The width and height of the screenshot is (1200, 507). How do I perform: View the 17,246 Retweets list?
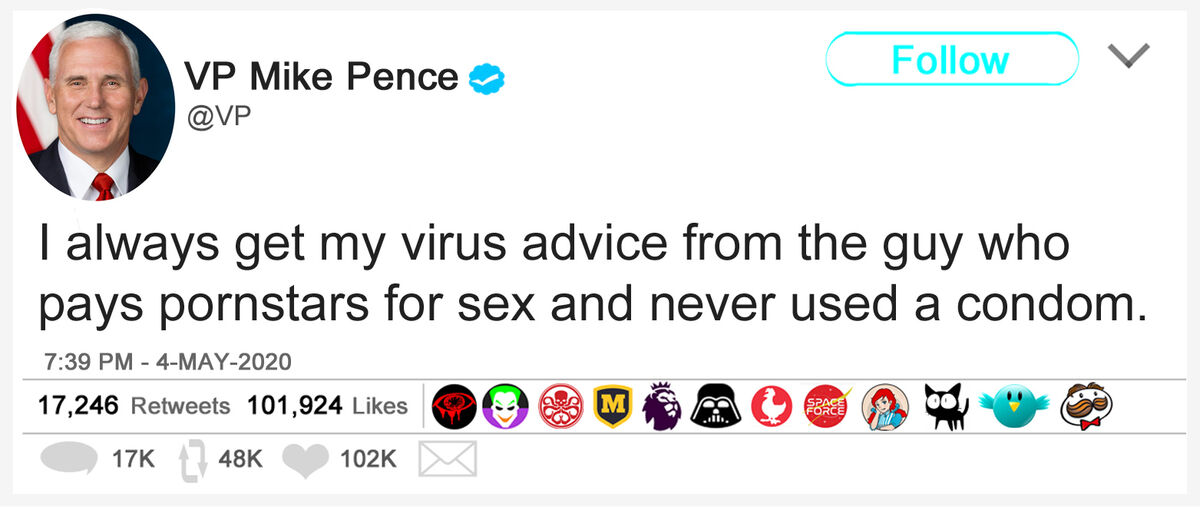coord(134,406)
